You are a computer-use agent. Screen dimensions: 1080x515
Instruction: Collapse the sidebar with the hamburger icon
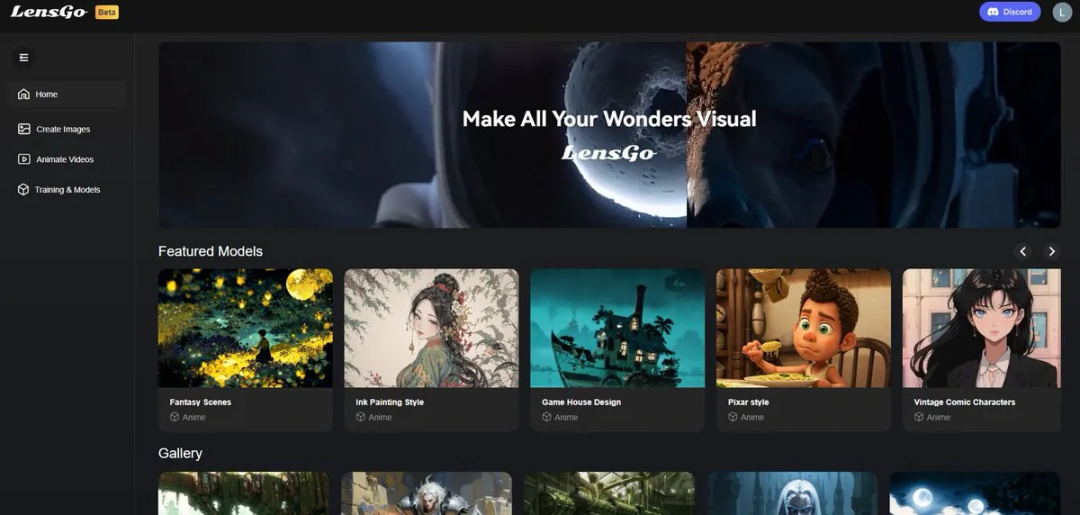24,57
